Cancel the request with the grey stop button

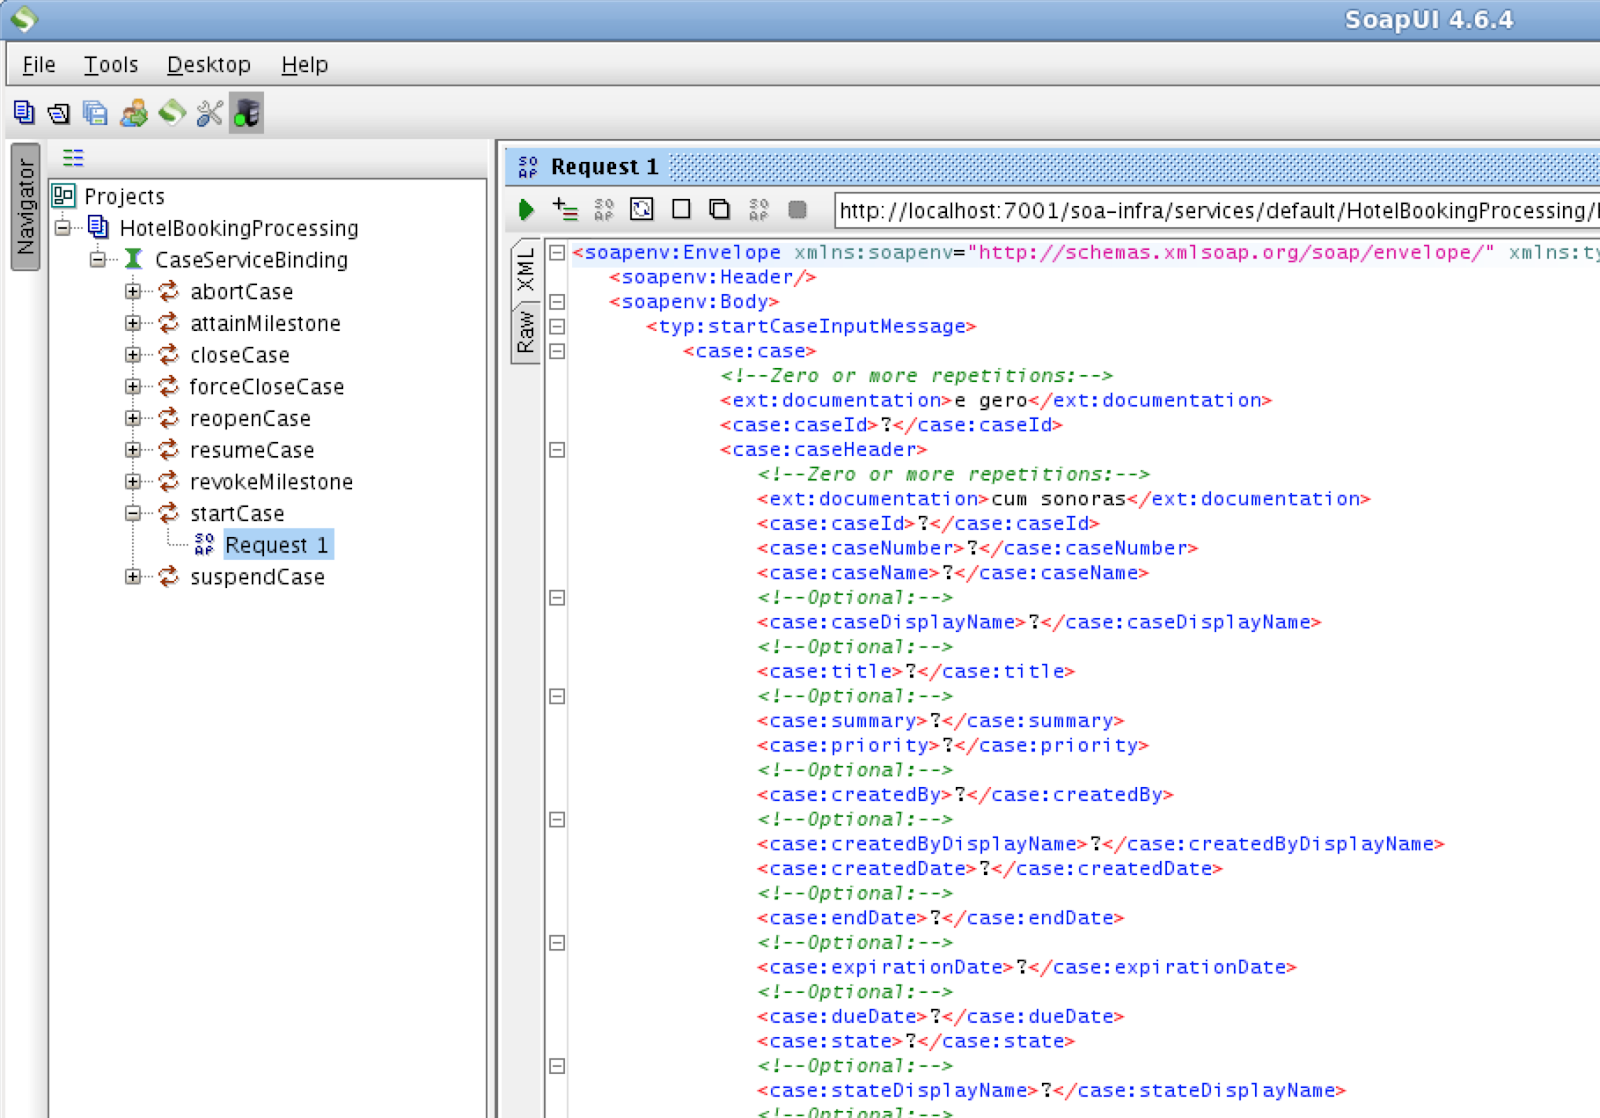(797, 209)
